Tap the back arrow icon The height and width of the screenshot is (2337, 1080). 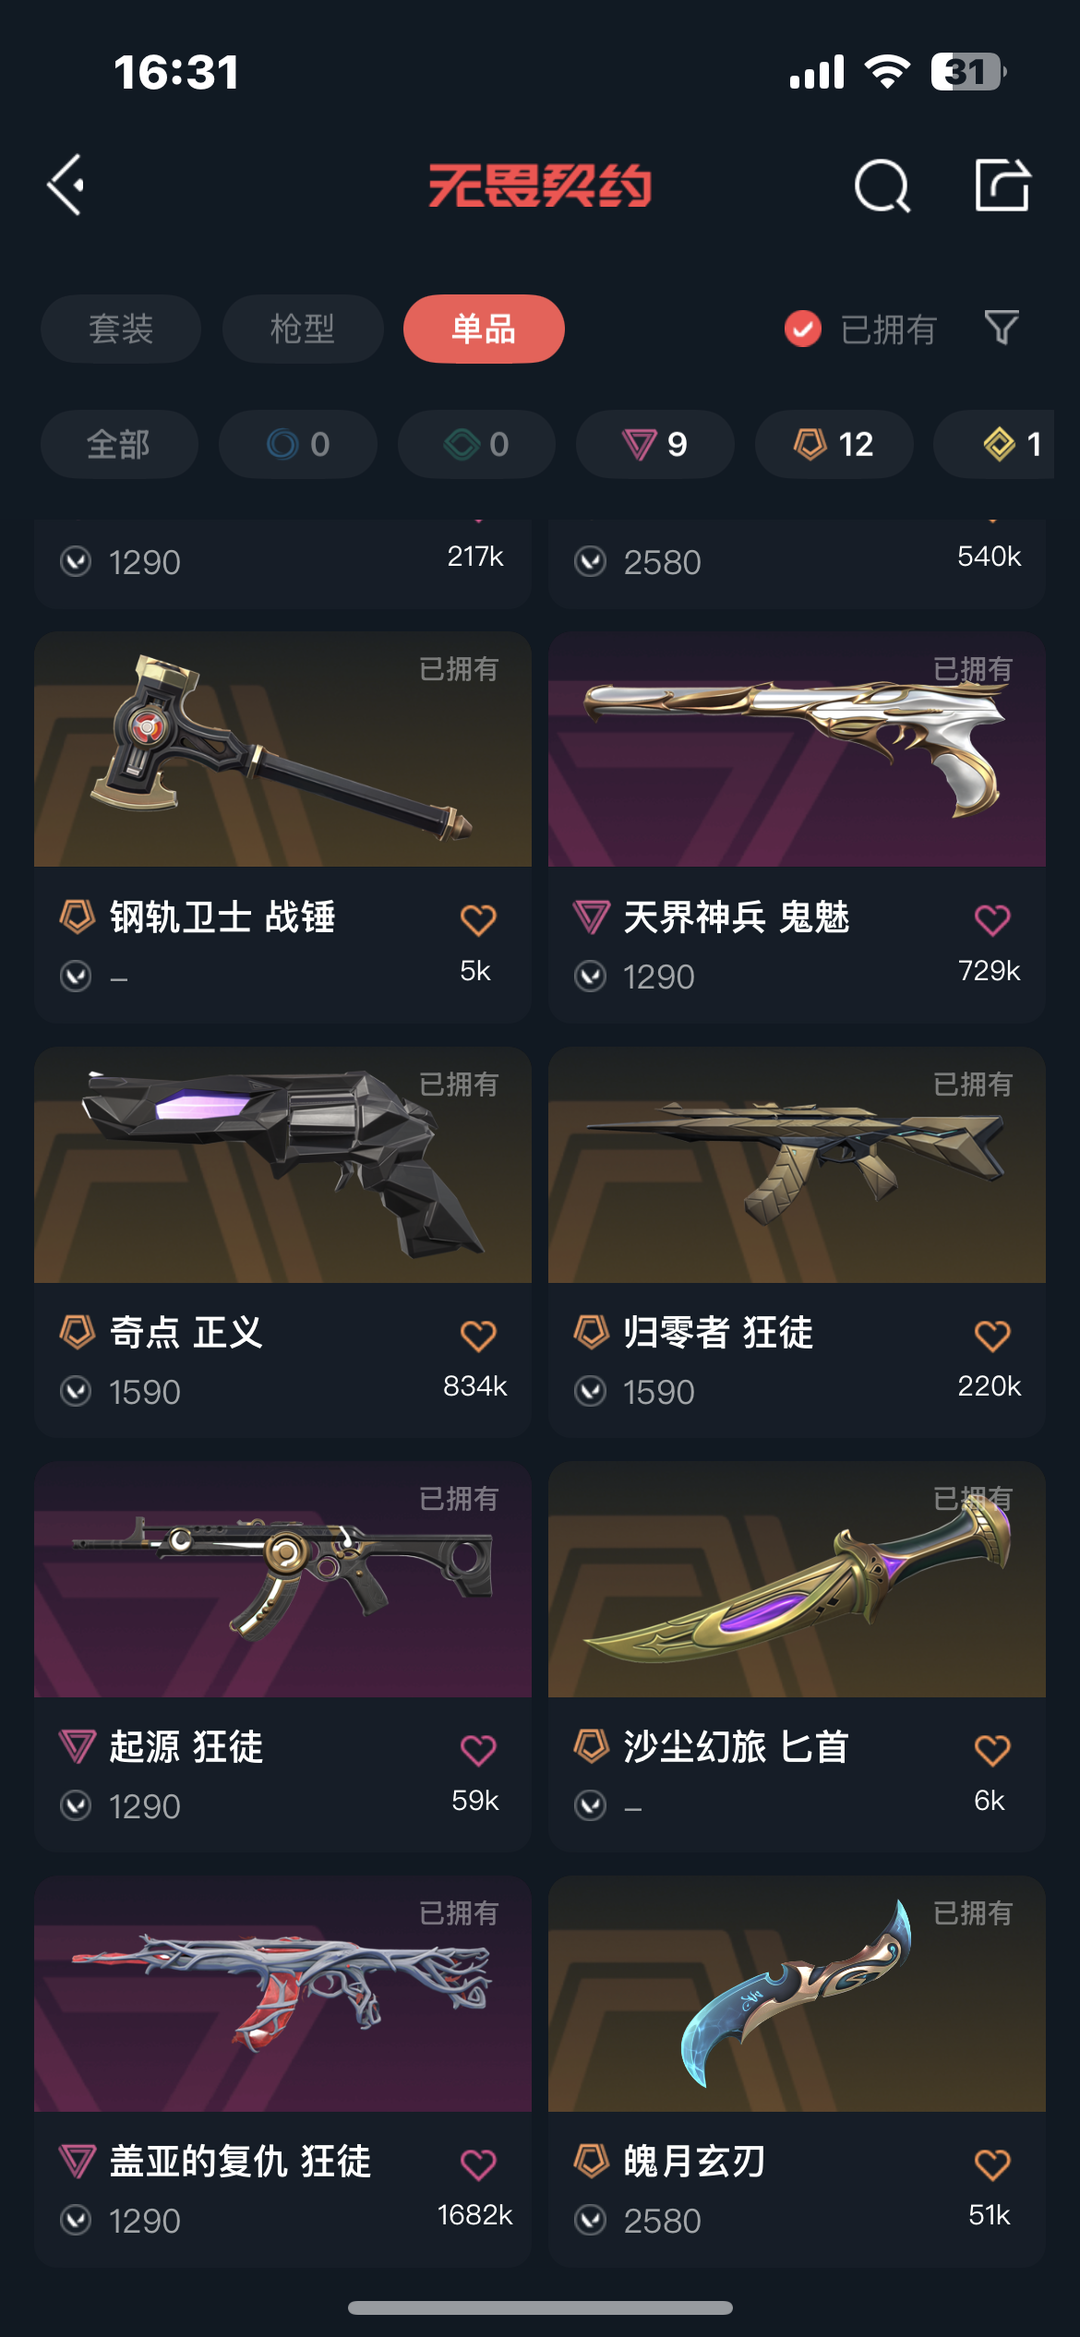point(66,185)
